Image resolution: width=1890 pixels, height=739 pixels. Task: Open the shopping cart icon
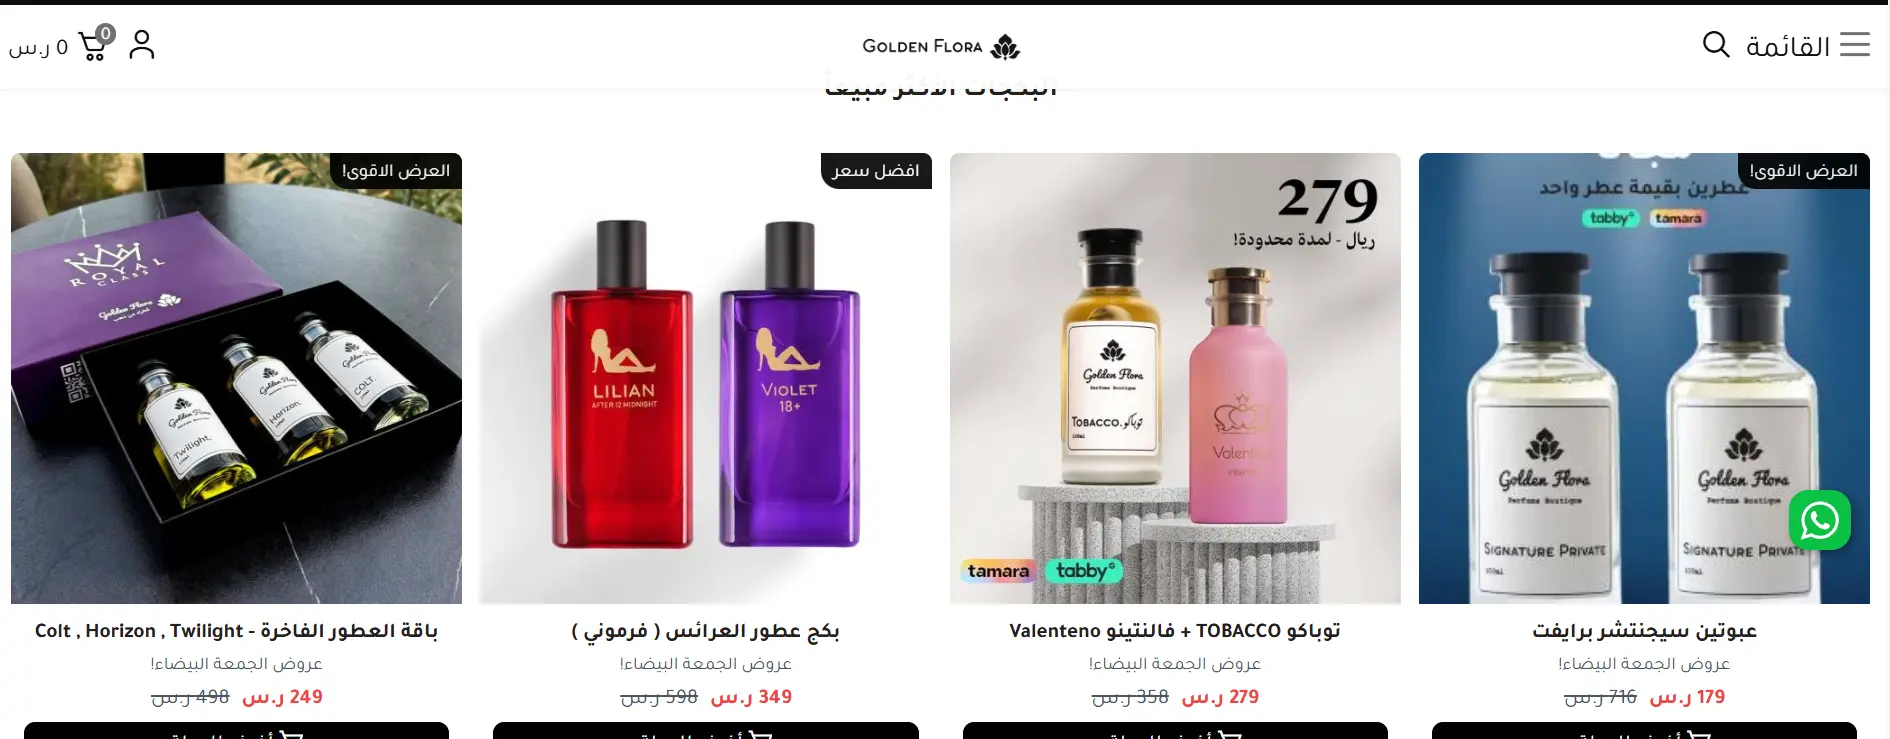pyautogui.click(x=96, y=43)
